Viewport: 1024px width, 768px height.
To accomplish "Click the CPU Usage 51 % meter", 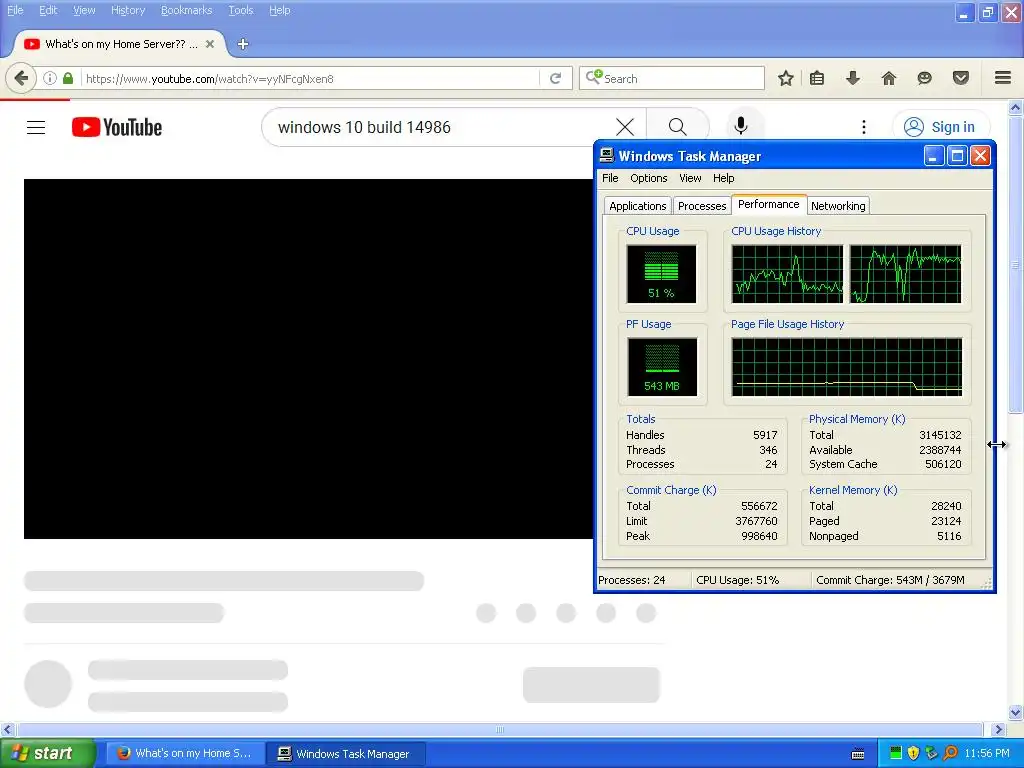I will click(662, 274).
